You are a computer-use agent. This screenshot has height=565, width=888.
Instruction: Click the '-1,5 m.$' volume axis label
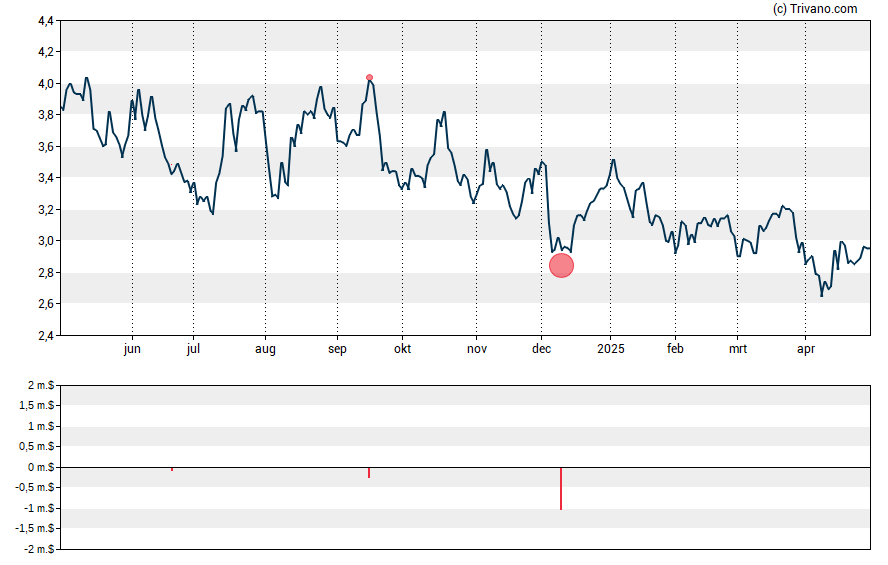(35, 528)
